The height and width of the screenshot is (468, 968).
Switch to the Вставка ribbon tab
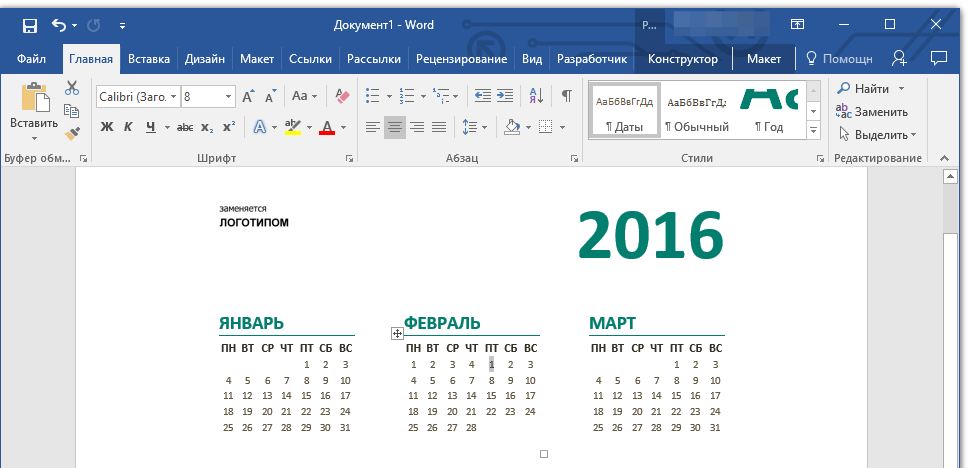click(148, 59)
